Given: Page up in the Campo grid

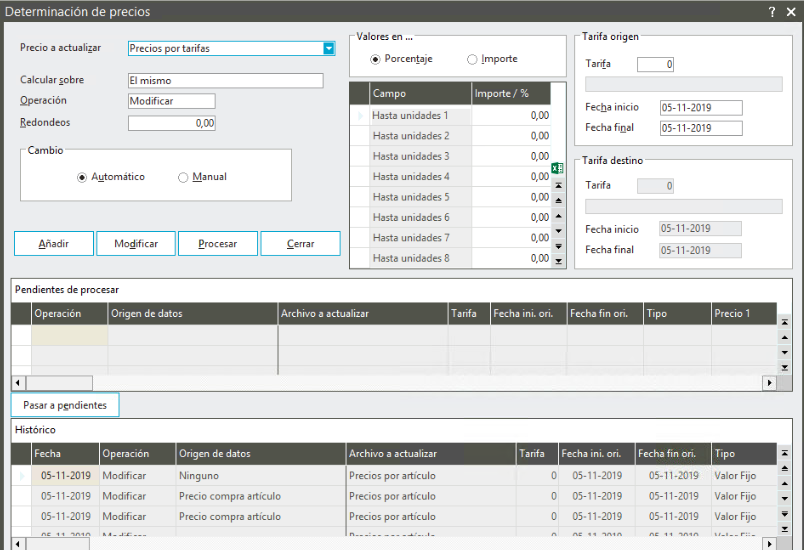Looking at the screenshot, I should click(x=558, y=201).
